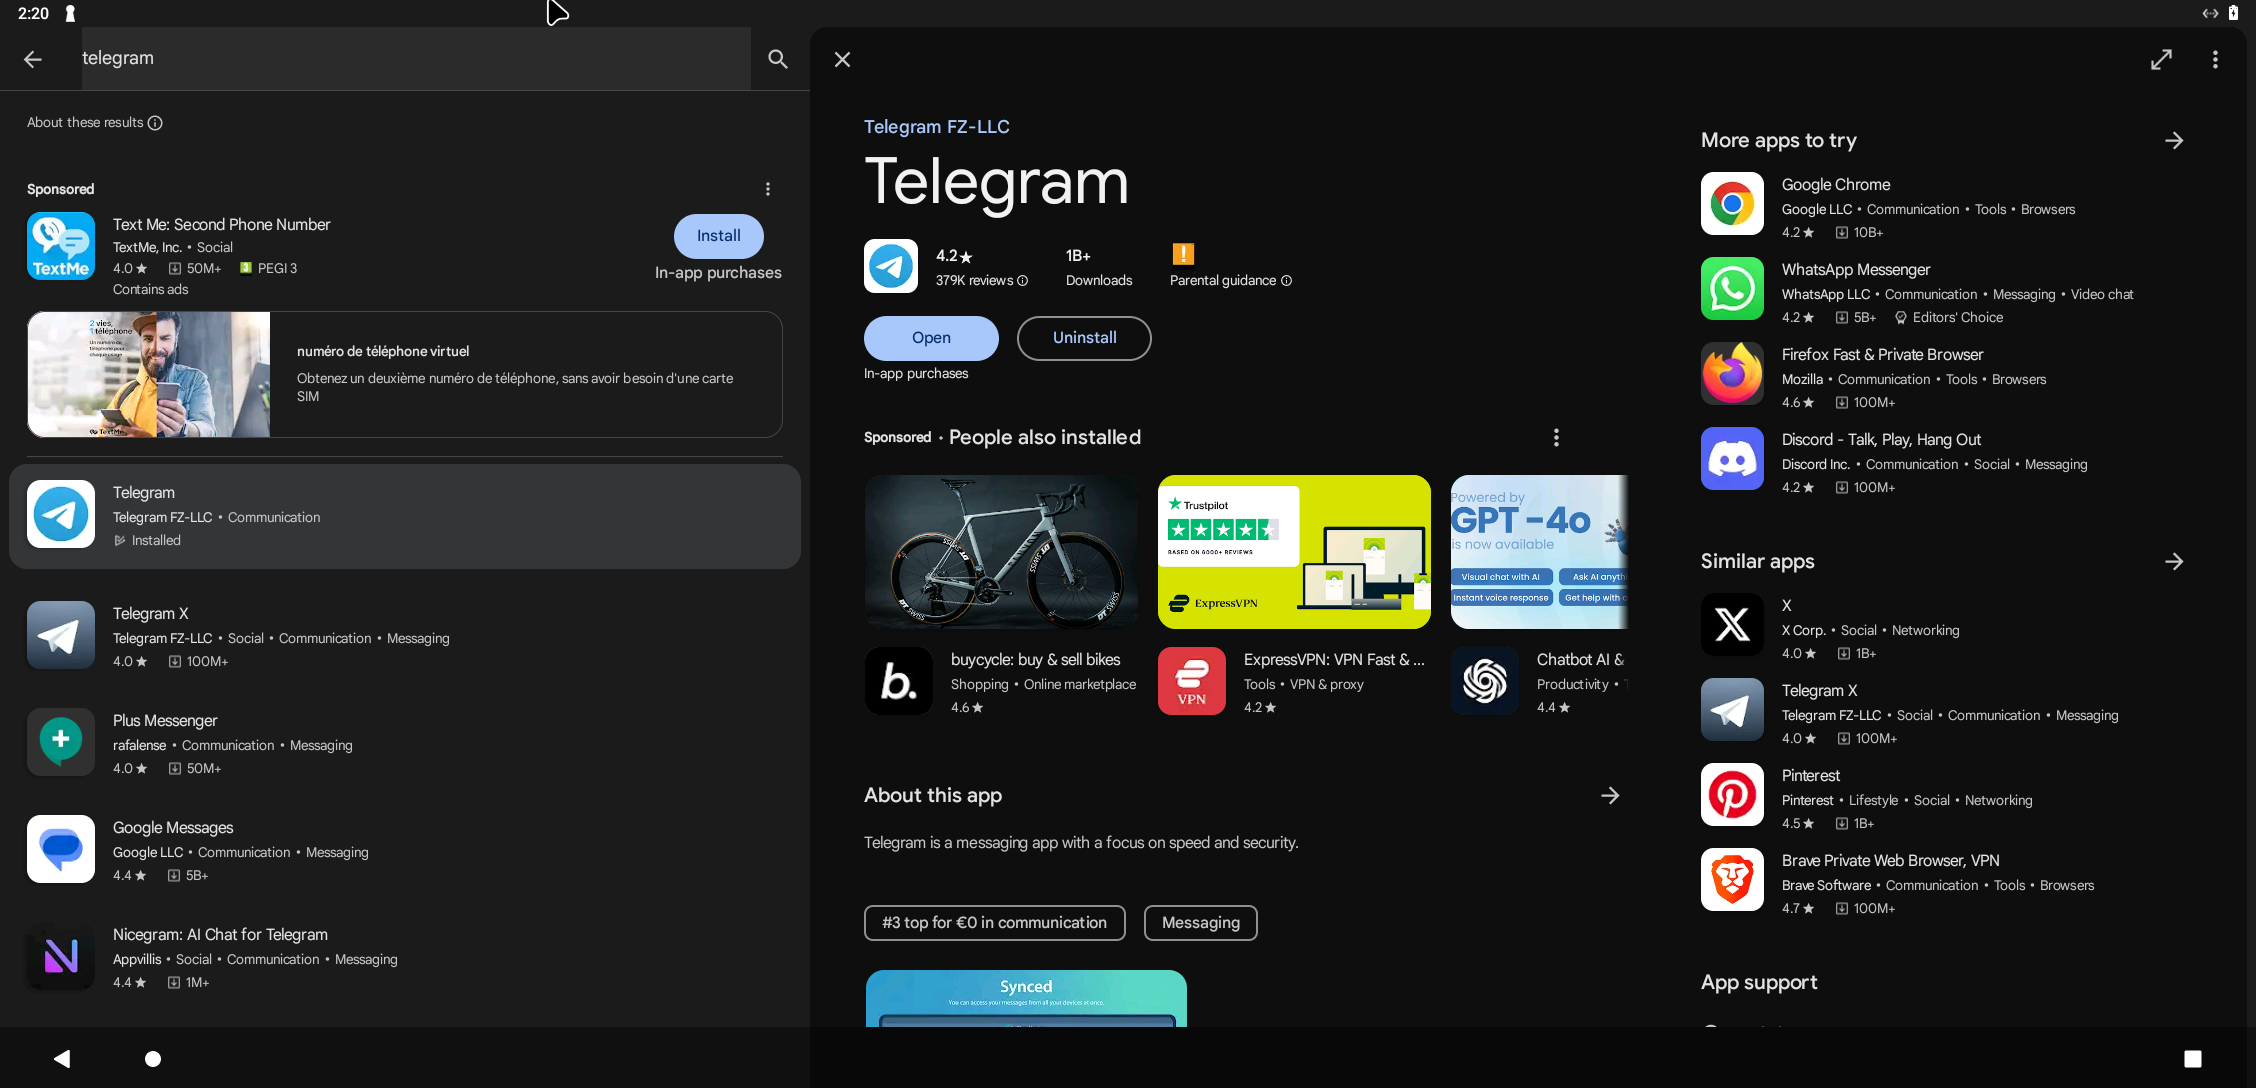Expand About this app details
This screenshot has height=1088, width=2256.
click(1610, 795)
